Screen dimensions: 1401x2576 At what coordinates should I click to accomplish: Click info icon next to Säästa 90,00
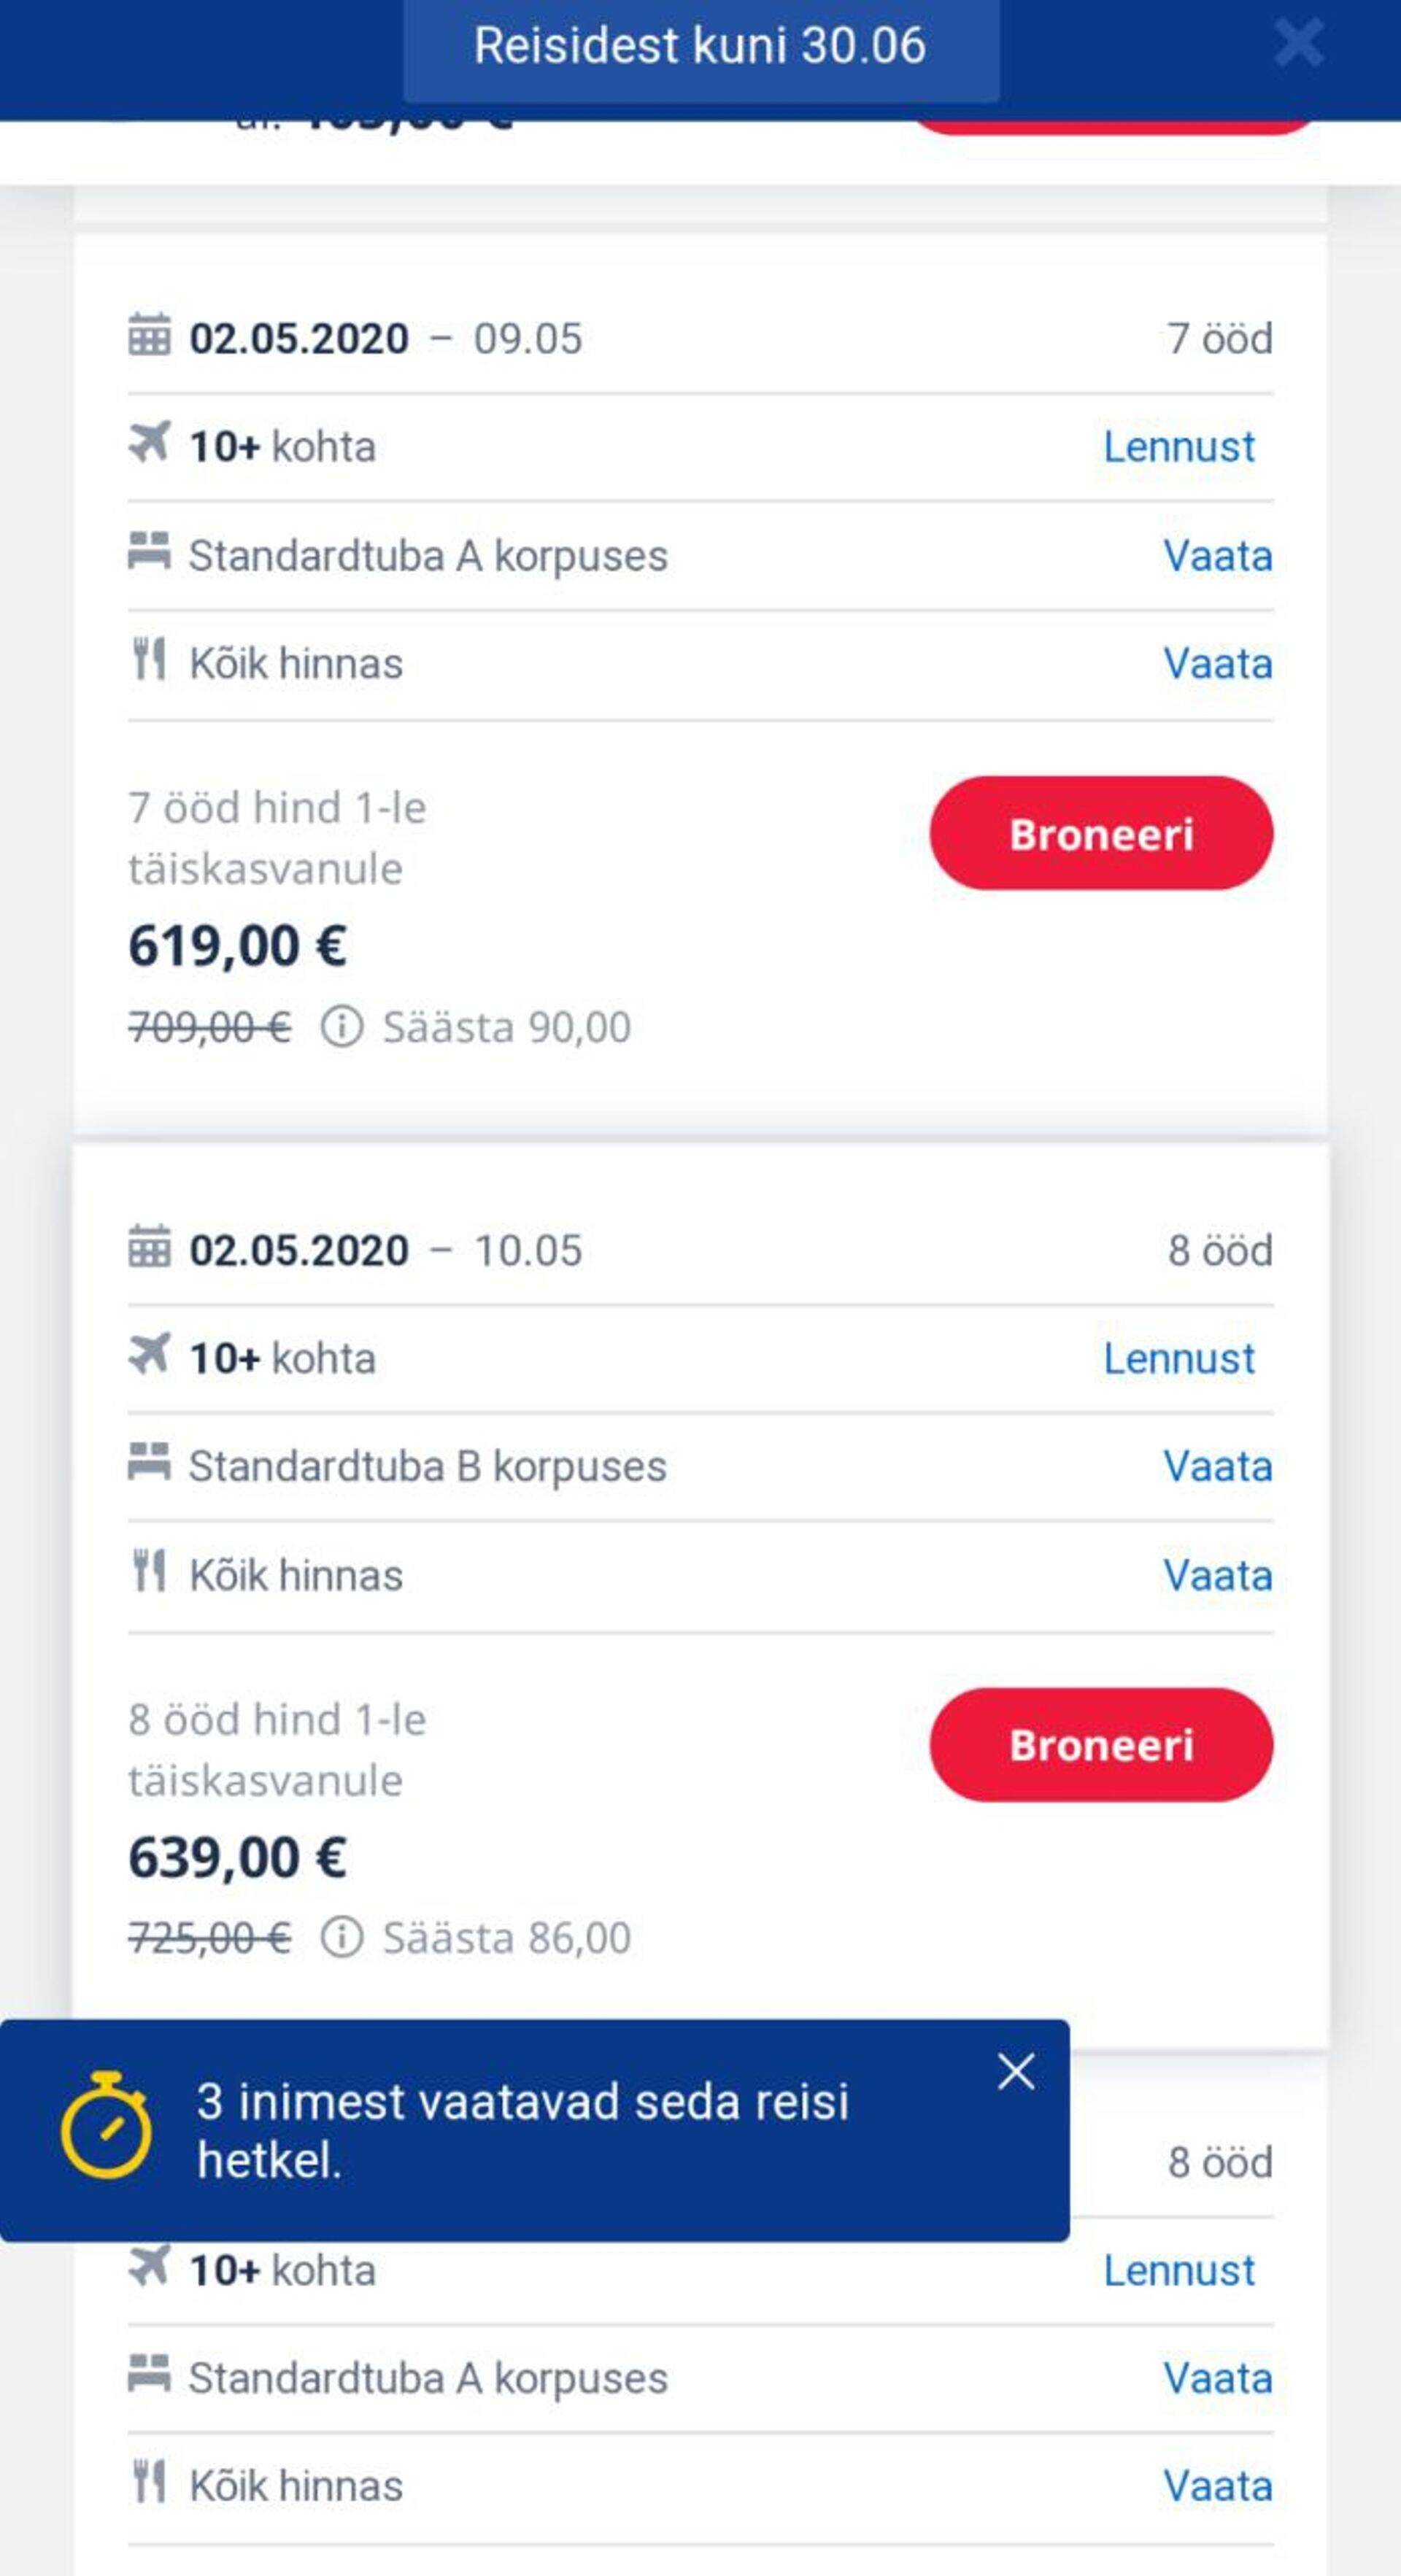[x=341, y=1027]
